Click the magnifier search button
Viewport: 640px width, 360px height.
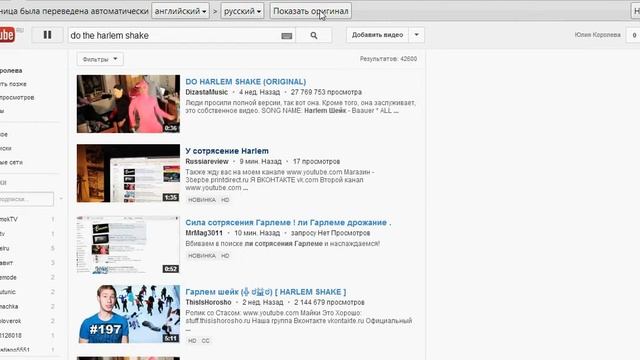click(x=313, y=36)
